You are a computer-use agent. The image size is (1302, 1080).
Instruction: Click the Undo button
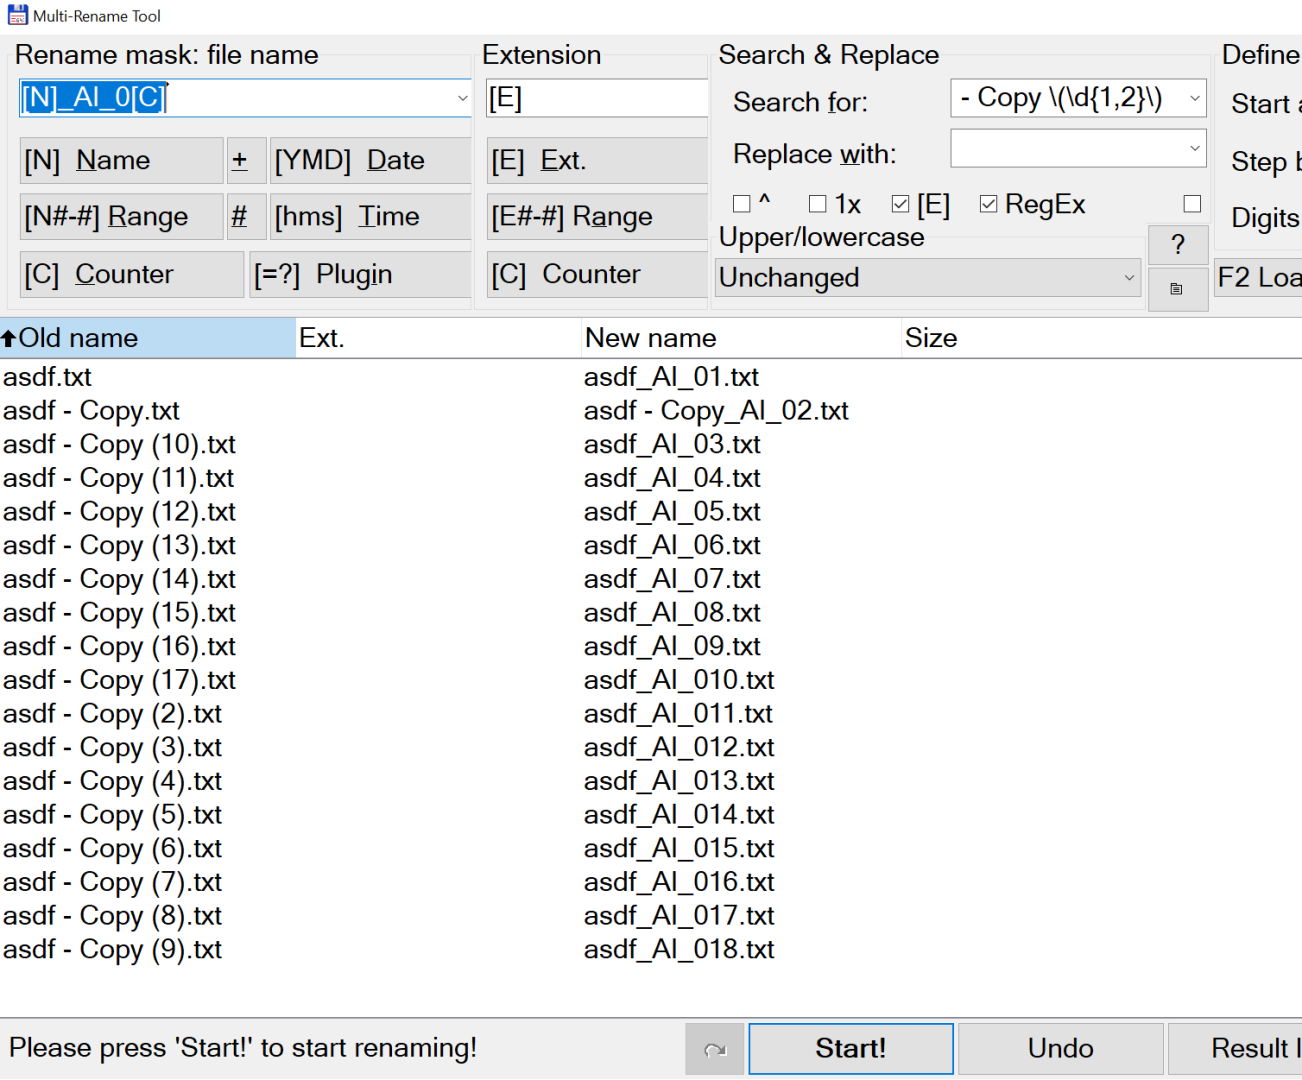coord(1061,1049)
